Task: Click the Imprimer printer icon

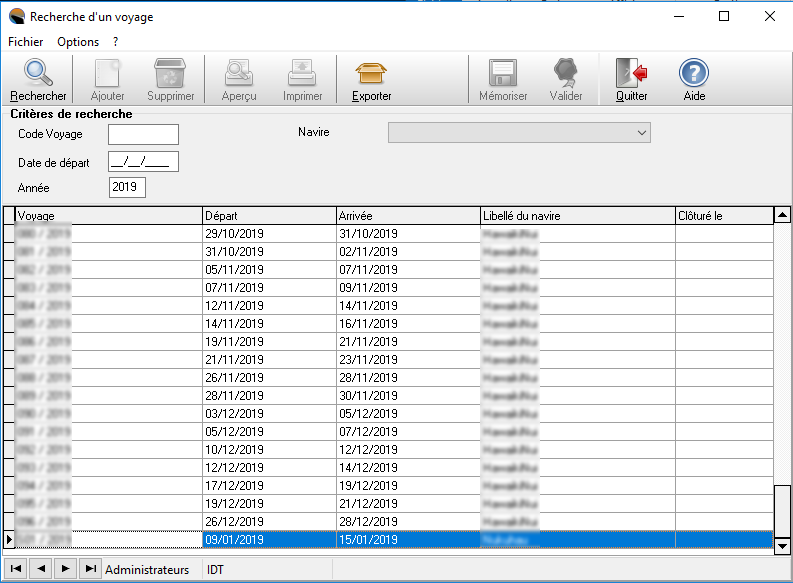Action: (x=302, y=74)
